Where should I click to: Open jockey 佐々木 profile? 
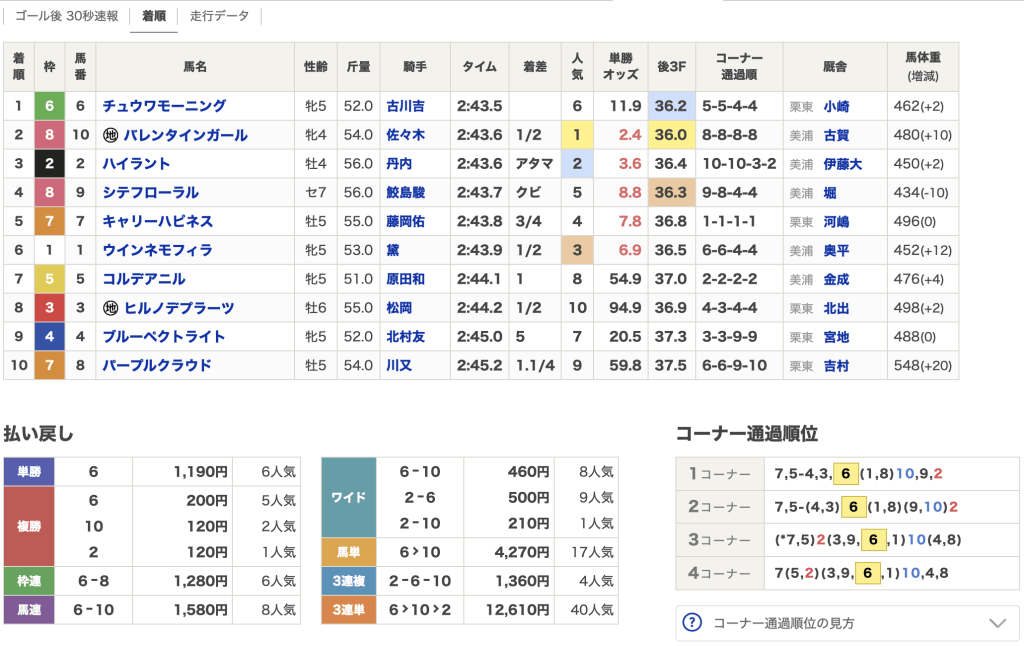coord(406,135)
